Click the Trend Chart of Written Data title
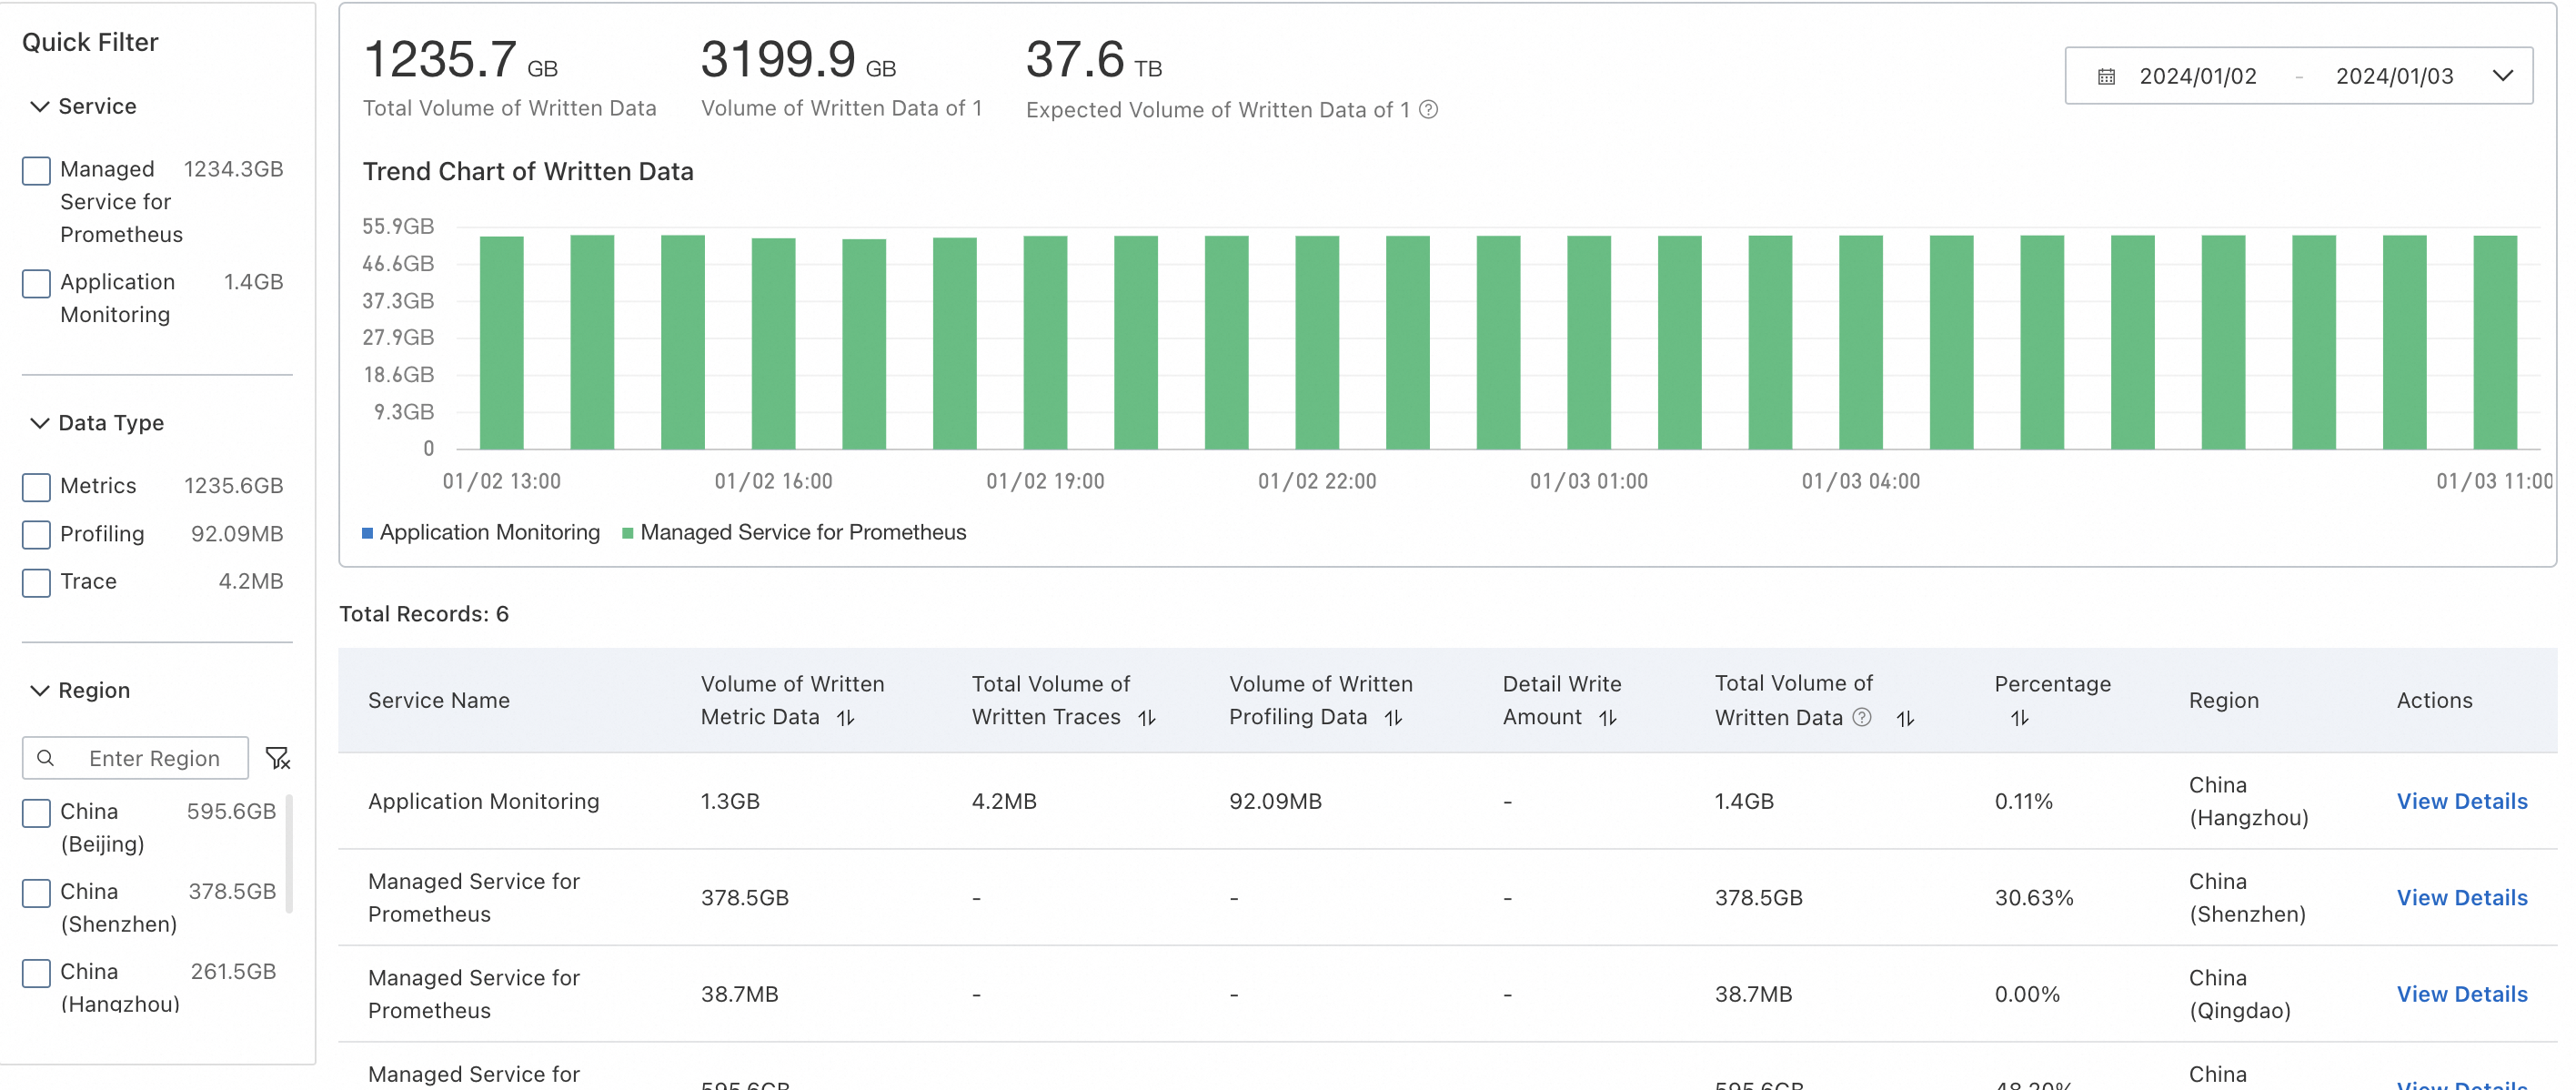The height and width of the screenshot is (1090, 2576). point(528,172)
